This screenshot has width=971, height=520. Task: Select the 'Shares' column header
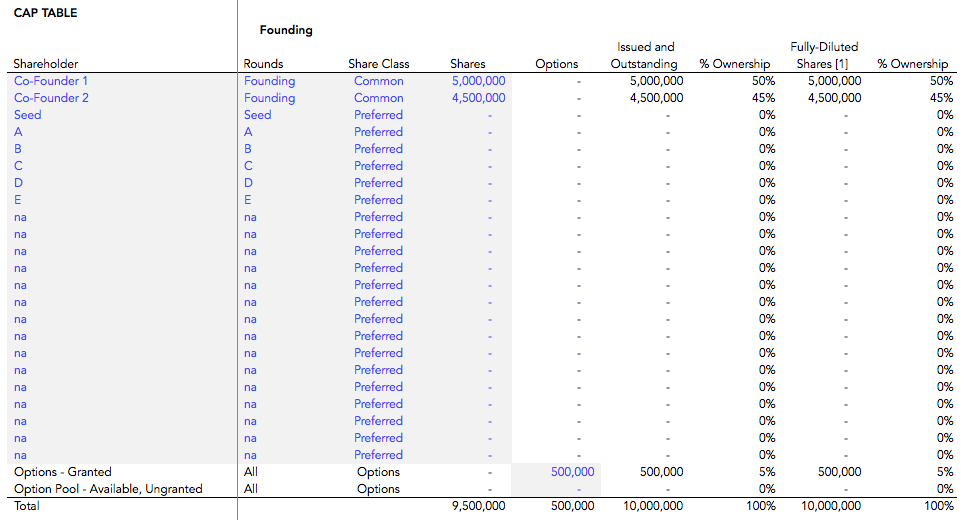coord(468,64)
